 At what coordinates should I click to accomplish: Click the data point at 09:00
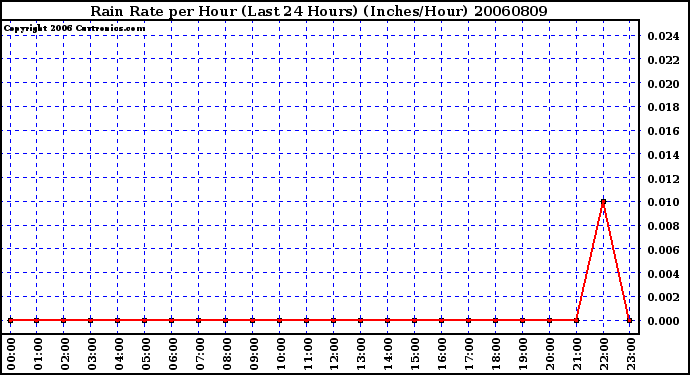[x=253, y=320]
